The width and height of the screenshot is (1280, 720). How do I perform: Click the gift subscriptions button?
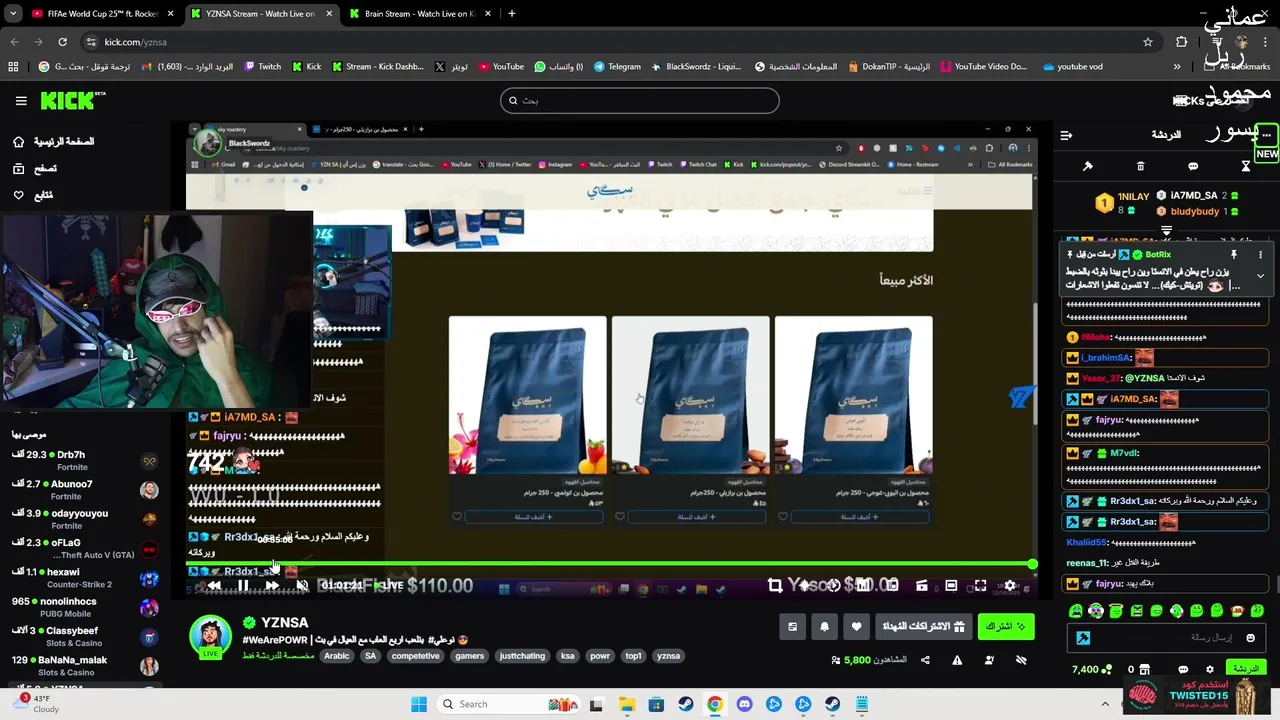pyautogui.click(x=923, y=627)
